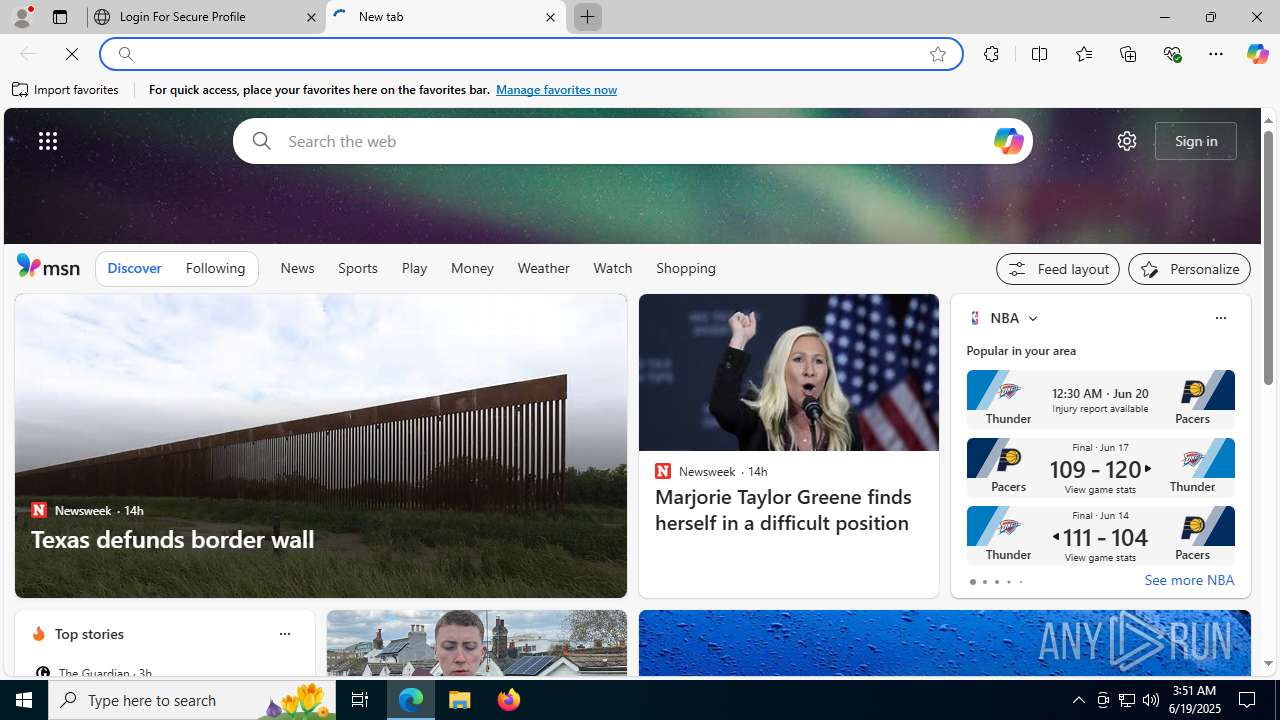
Task: Open Windows Start menu
Action: click(x=24, y=700)
